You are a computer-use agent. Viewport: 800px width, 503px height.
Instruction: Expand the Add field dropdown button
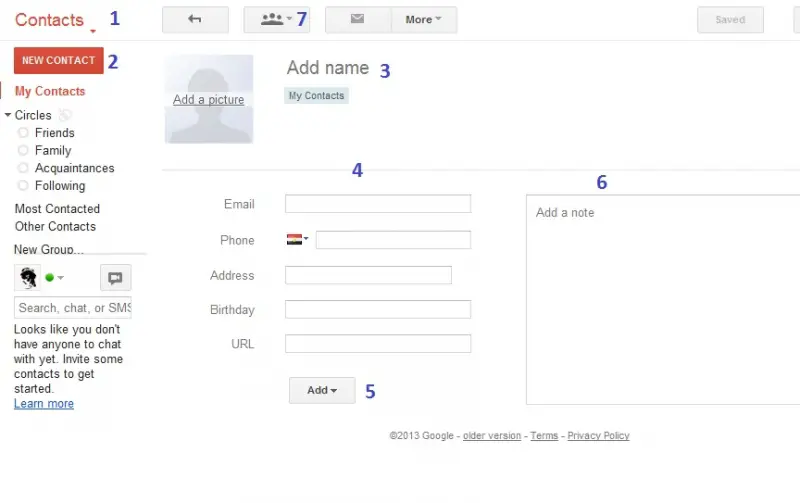(x=322, y=390)
